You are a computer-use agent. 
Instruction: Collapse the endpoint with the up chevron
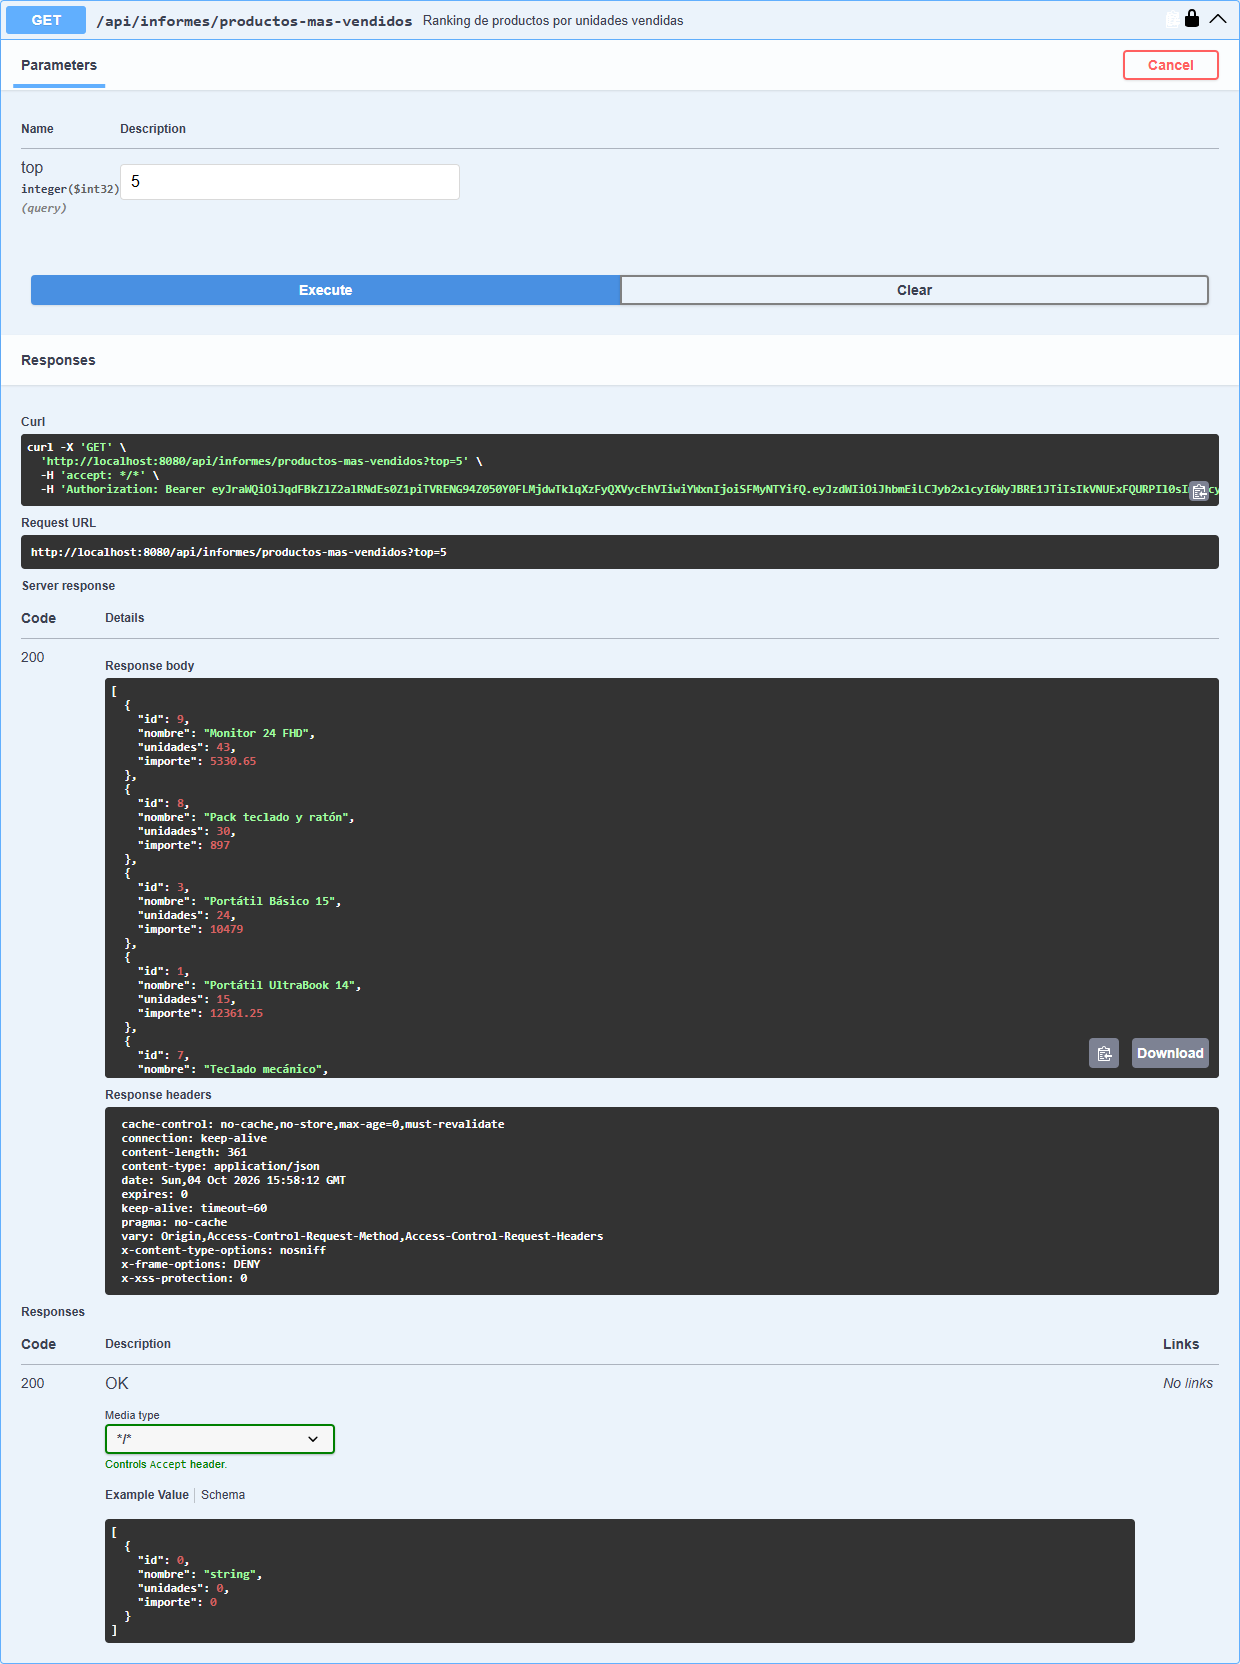[1217, 19]
